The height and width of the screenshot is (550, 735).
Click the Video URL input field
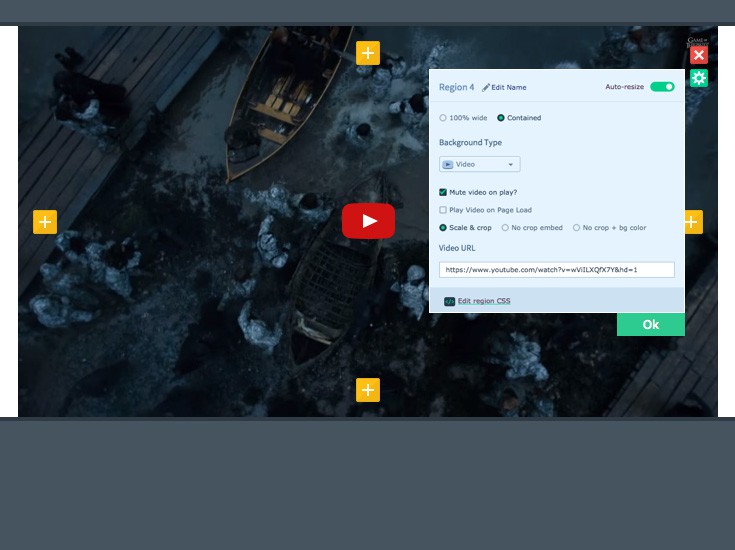[x=557, y=270]
